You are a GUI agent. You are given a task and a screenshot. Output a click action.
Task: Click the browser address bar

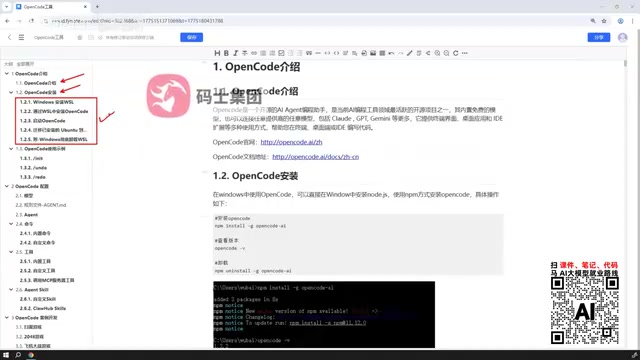pos(314,21)
